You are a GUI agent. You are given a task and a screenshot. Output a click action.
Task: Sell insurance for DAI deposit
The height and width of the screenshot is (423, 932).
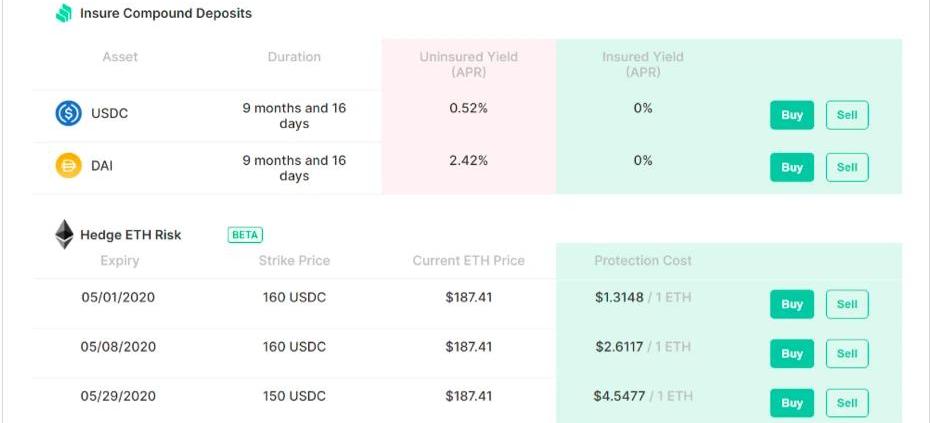847,168
